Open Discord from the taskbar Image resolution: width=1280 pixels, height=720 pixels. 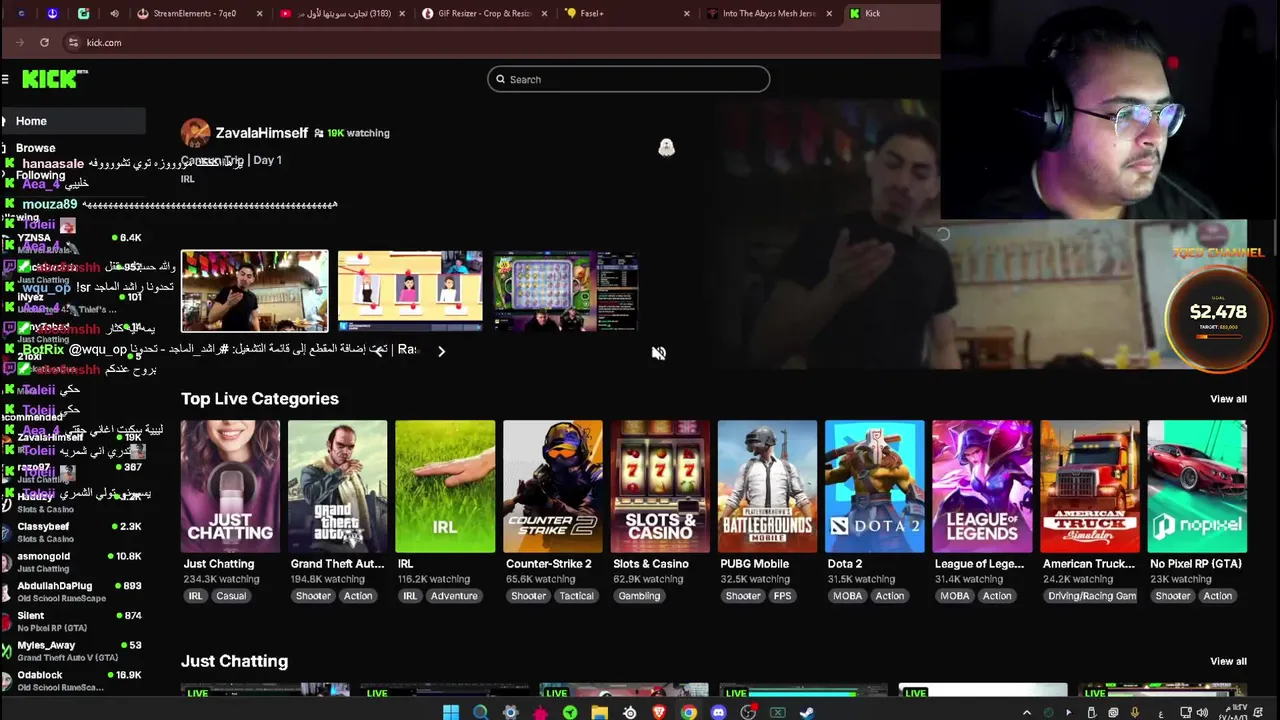pos(718,713)
